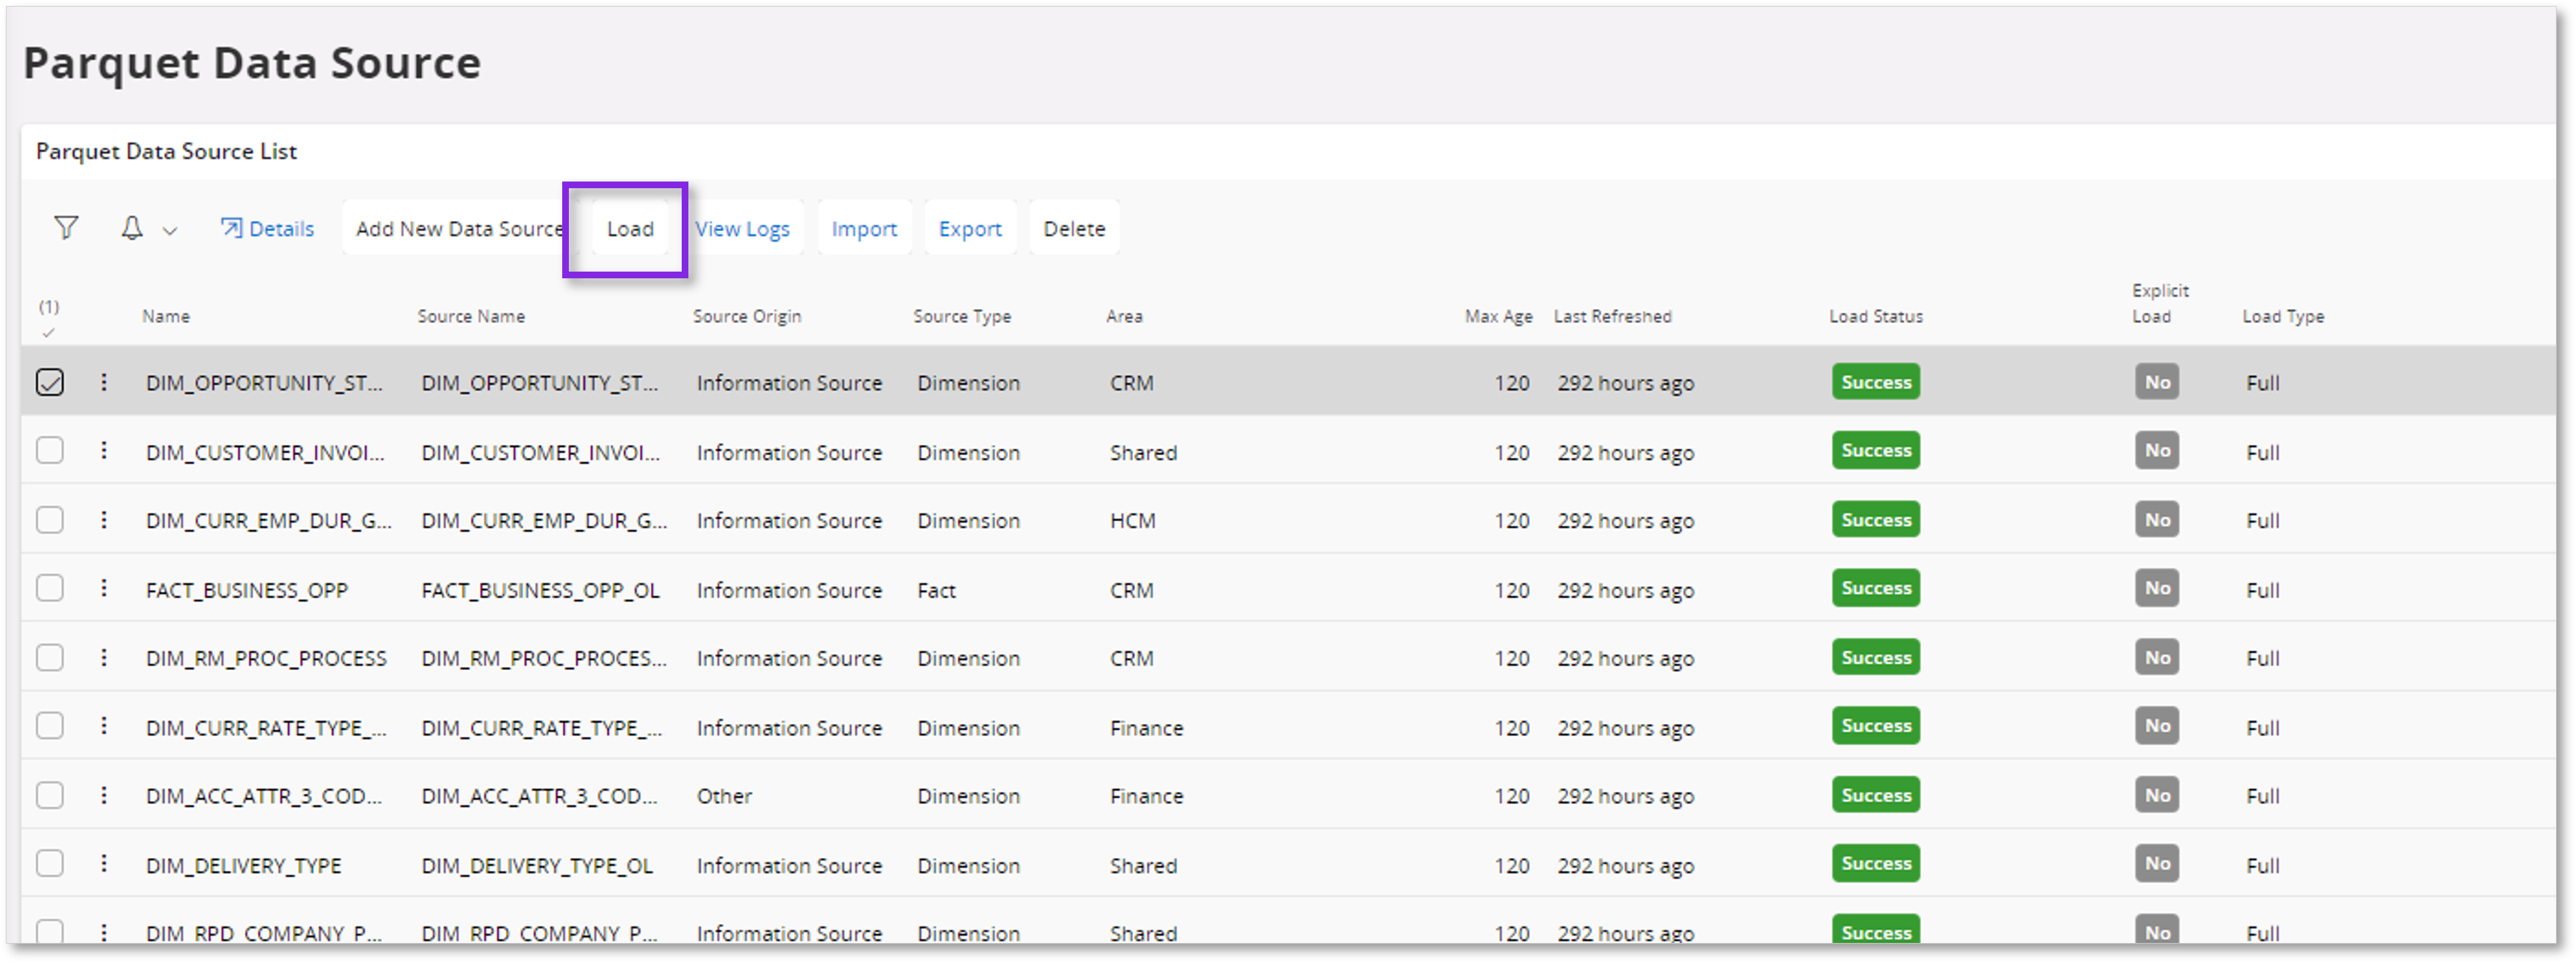
Task: Click the Delete button
Action: click(1074, 228)
